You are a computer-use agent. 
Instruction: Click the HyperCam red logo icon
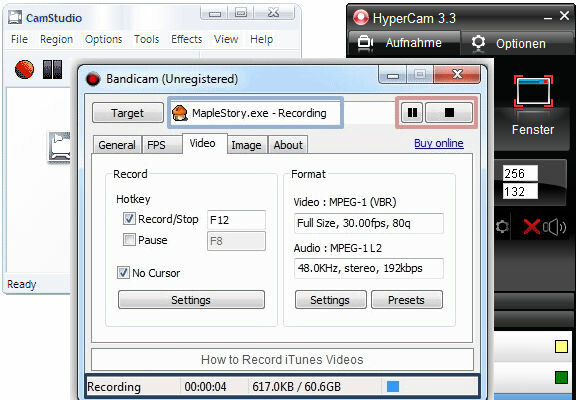point(361,17)
